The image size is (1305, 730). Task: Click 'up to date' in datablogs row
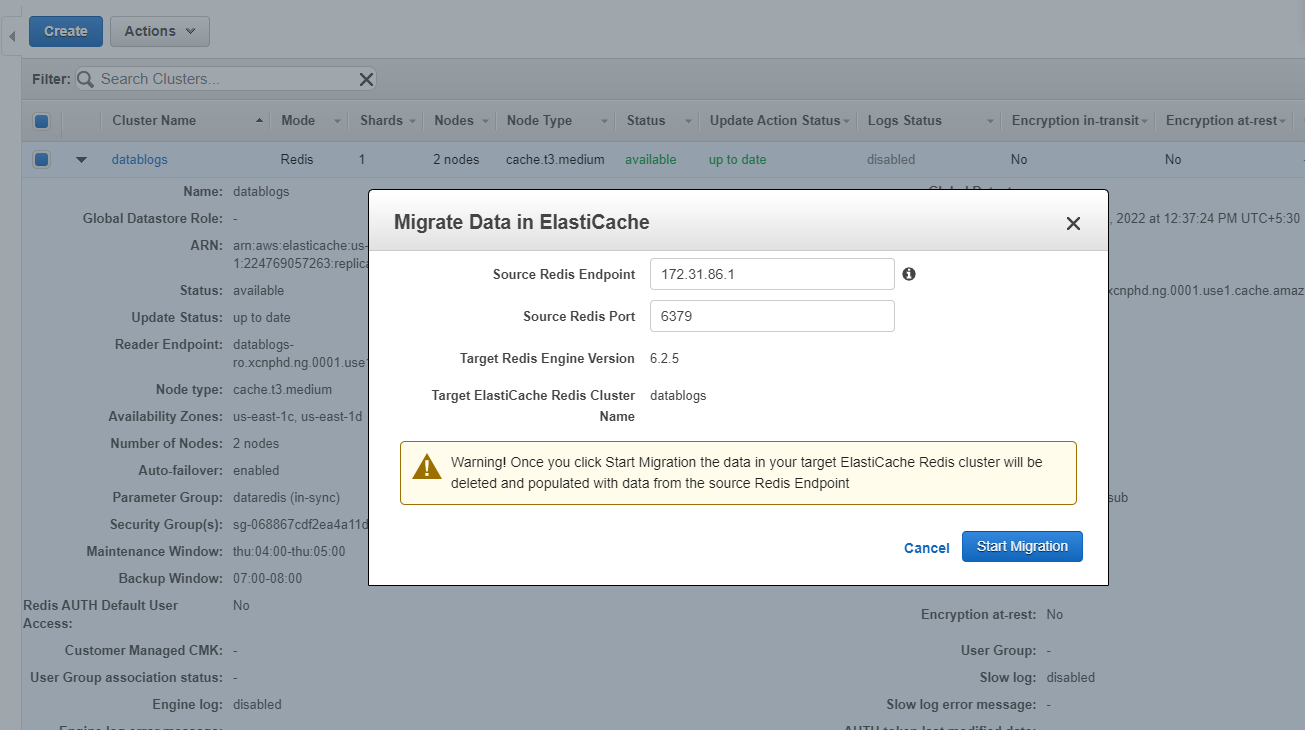click(738, 159)
